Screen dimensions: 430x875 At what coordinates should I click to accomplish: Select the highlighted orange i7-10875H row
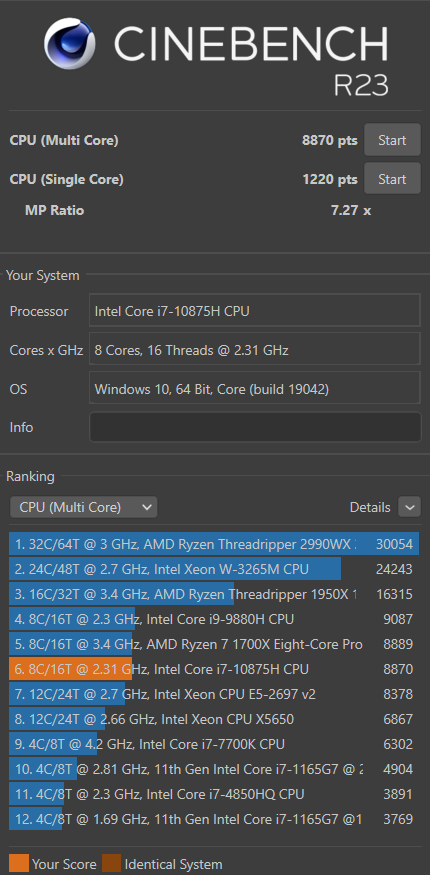point(214,669)
